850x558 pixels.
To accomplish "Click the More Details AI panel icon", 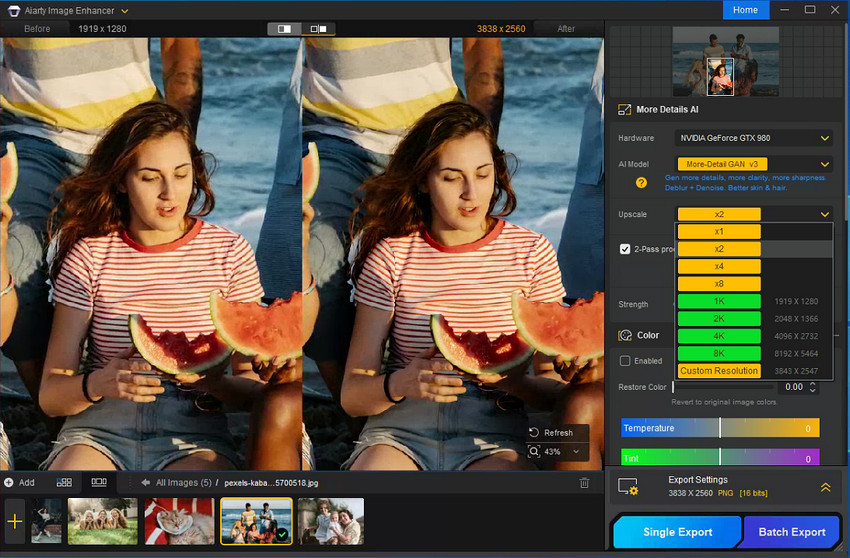I will pyautogui.click(x=624, y=110).
